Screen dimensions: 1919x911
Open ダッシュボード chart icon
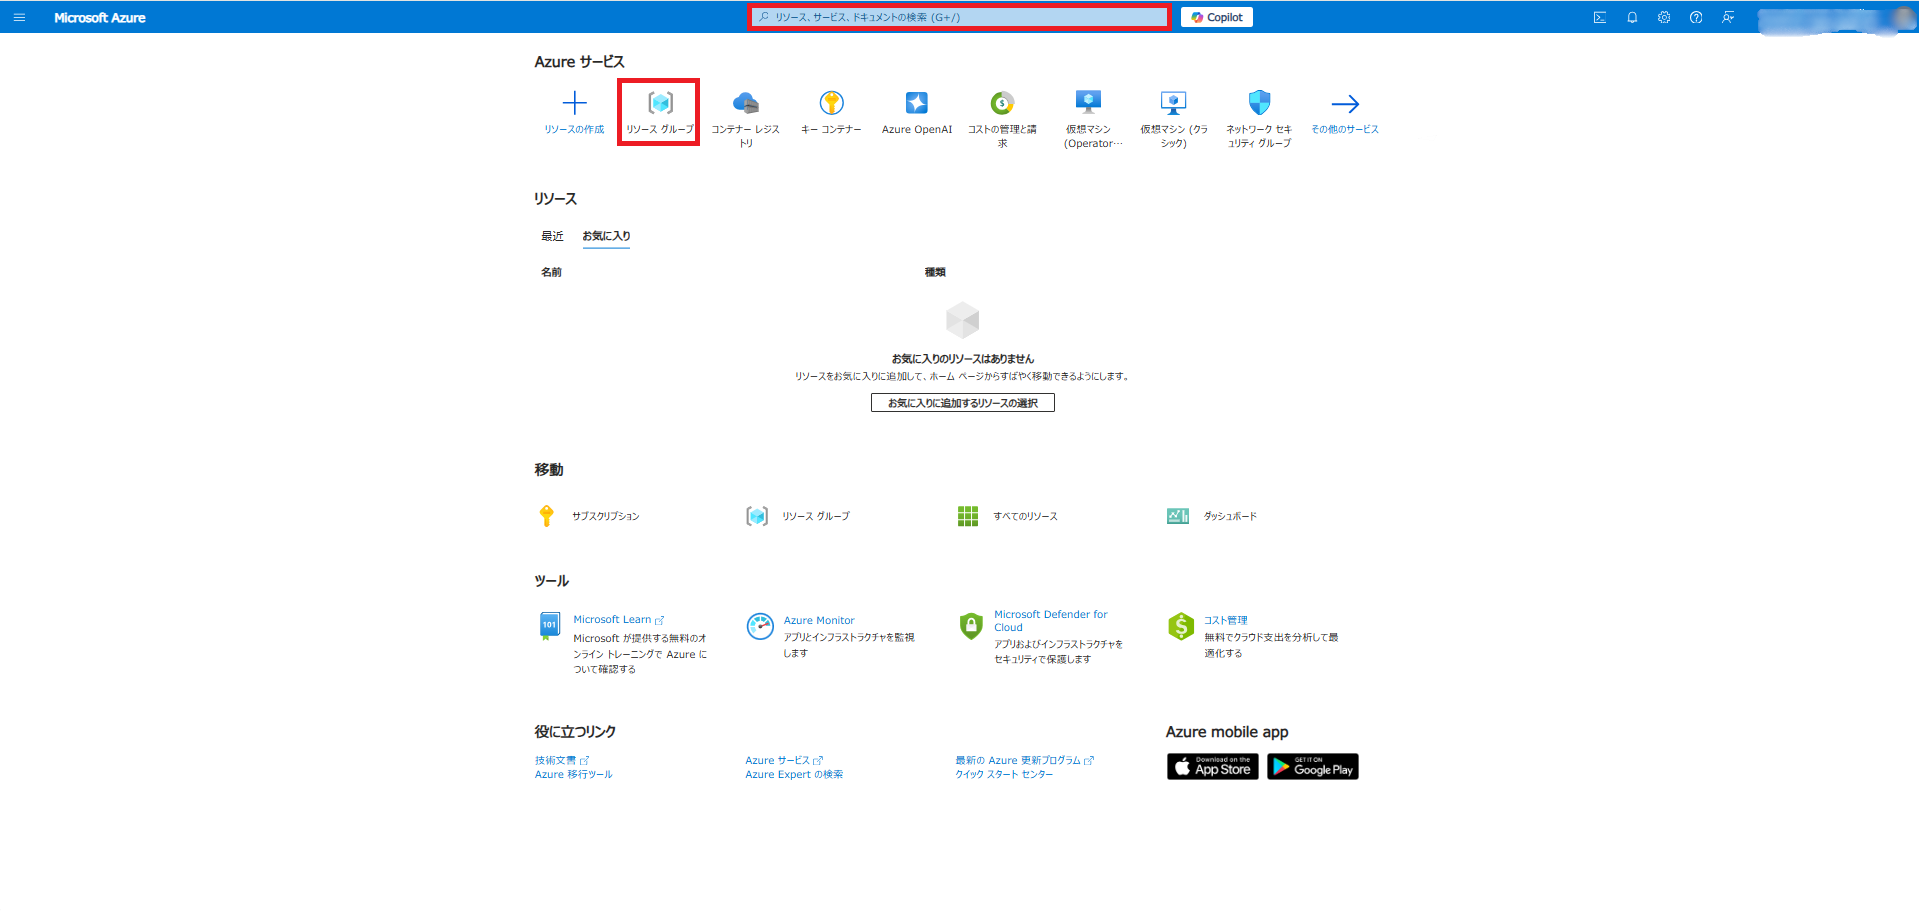1178,516
